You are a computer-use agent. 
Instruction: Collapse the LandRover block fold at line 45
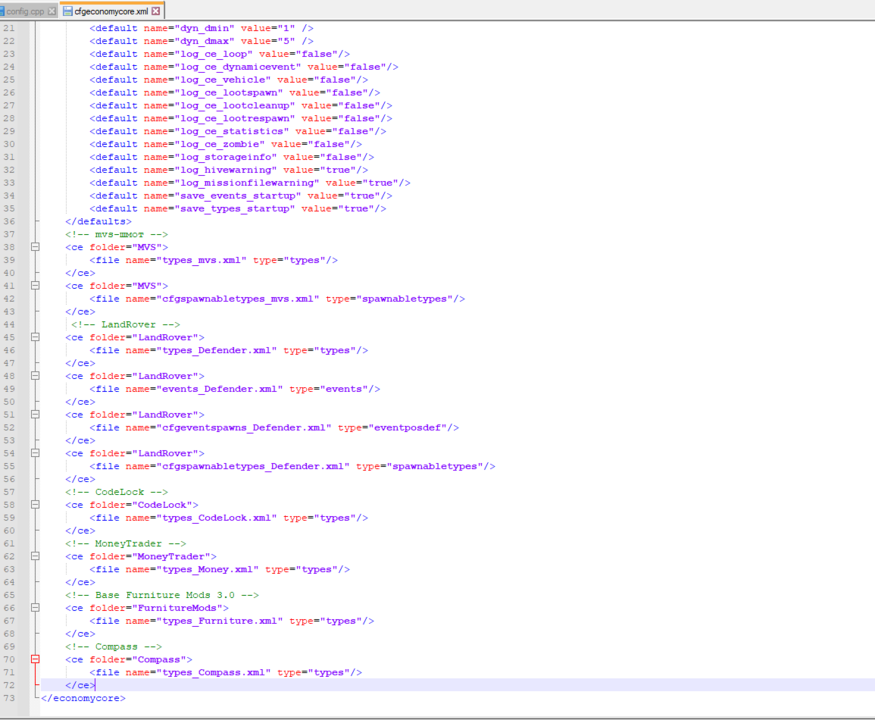click(35, 337)
